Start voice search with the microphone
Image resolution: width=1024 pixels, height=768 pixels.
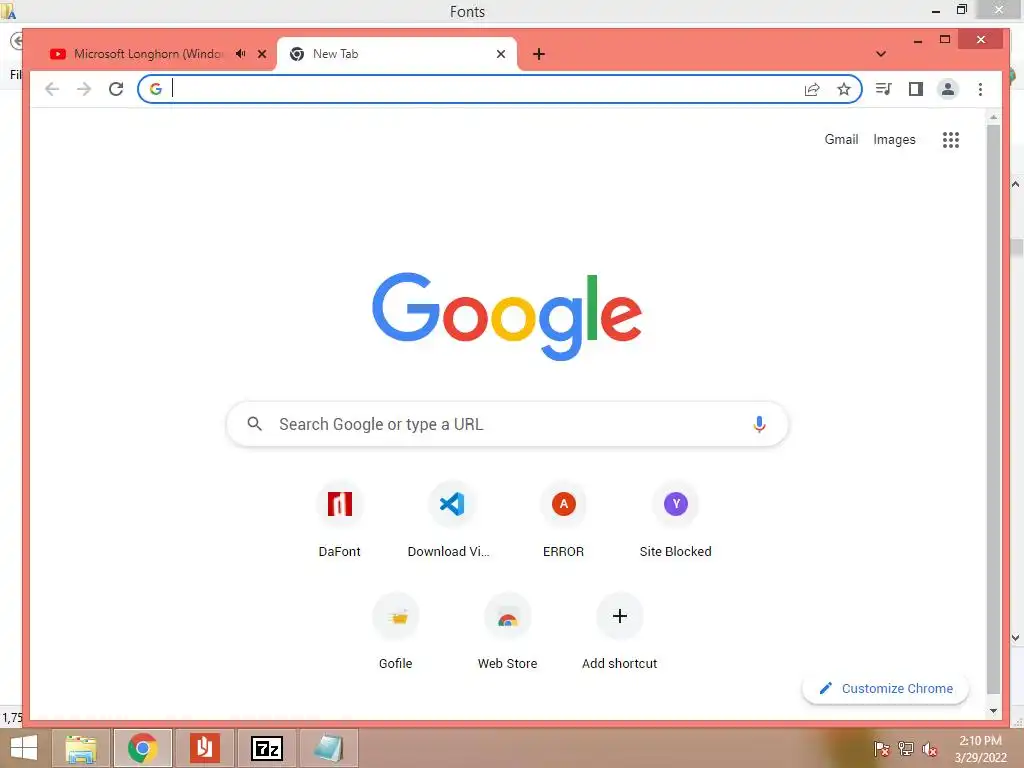click(x=759, y=424)
